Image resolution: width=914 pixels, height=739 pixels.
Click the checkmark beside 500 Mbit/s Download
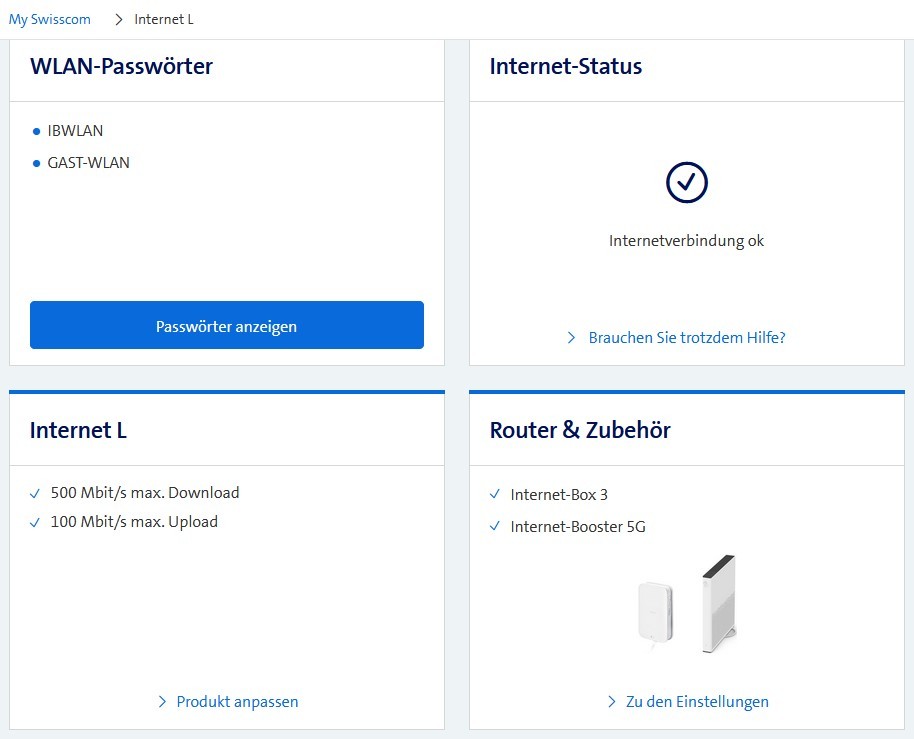pyautogui.click(x=36, y=493)
